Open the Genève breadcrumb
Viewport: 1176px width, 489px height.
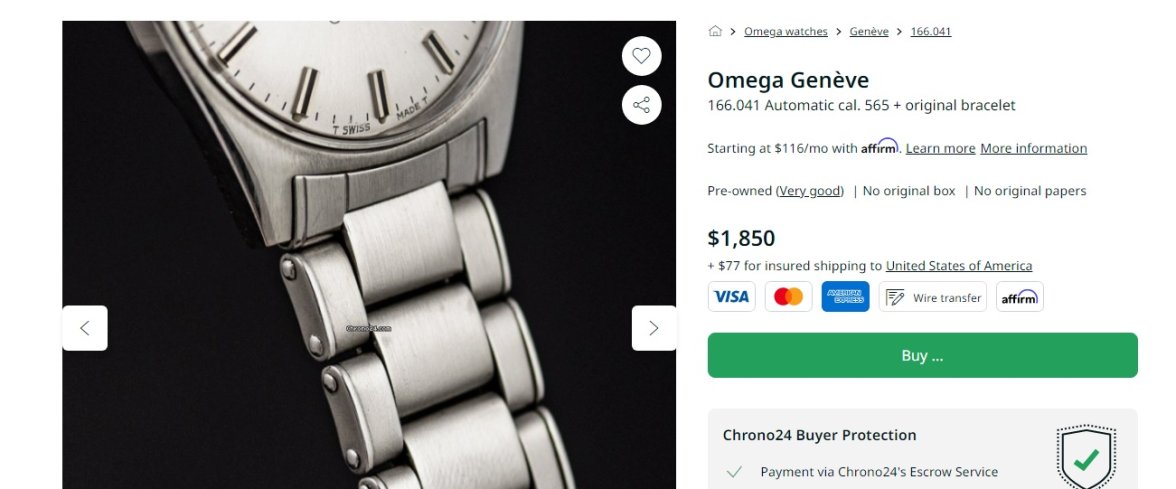point(869,32)
